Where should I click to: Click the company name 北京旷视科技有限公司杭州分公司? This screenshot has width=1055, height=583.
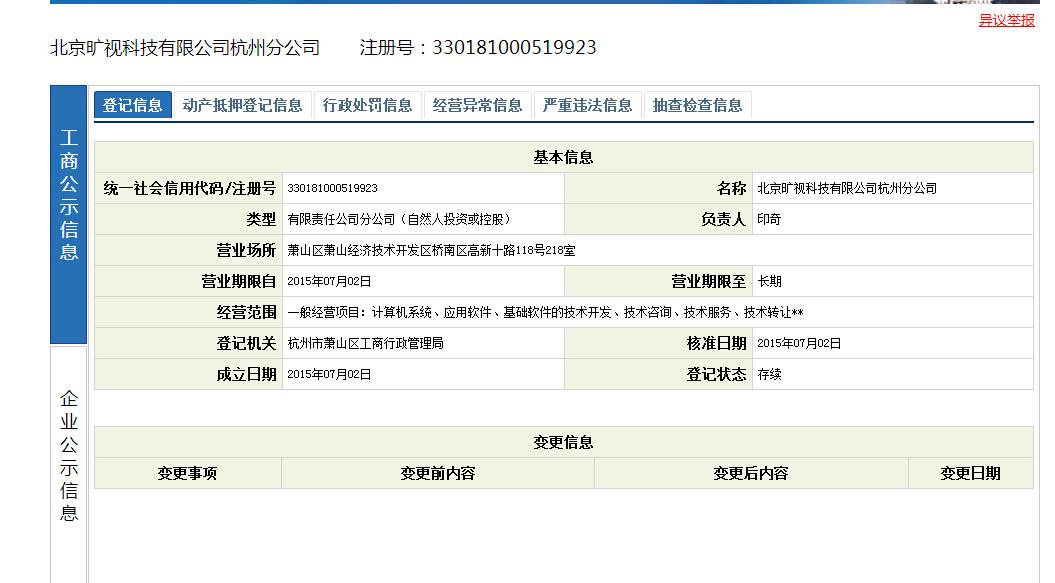pyautogui.click(x=186, y=46)
